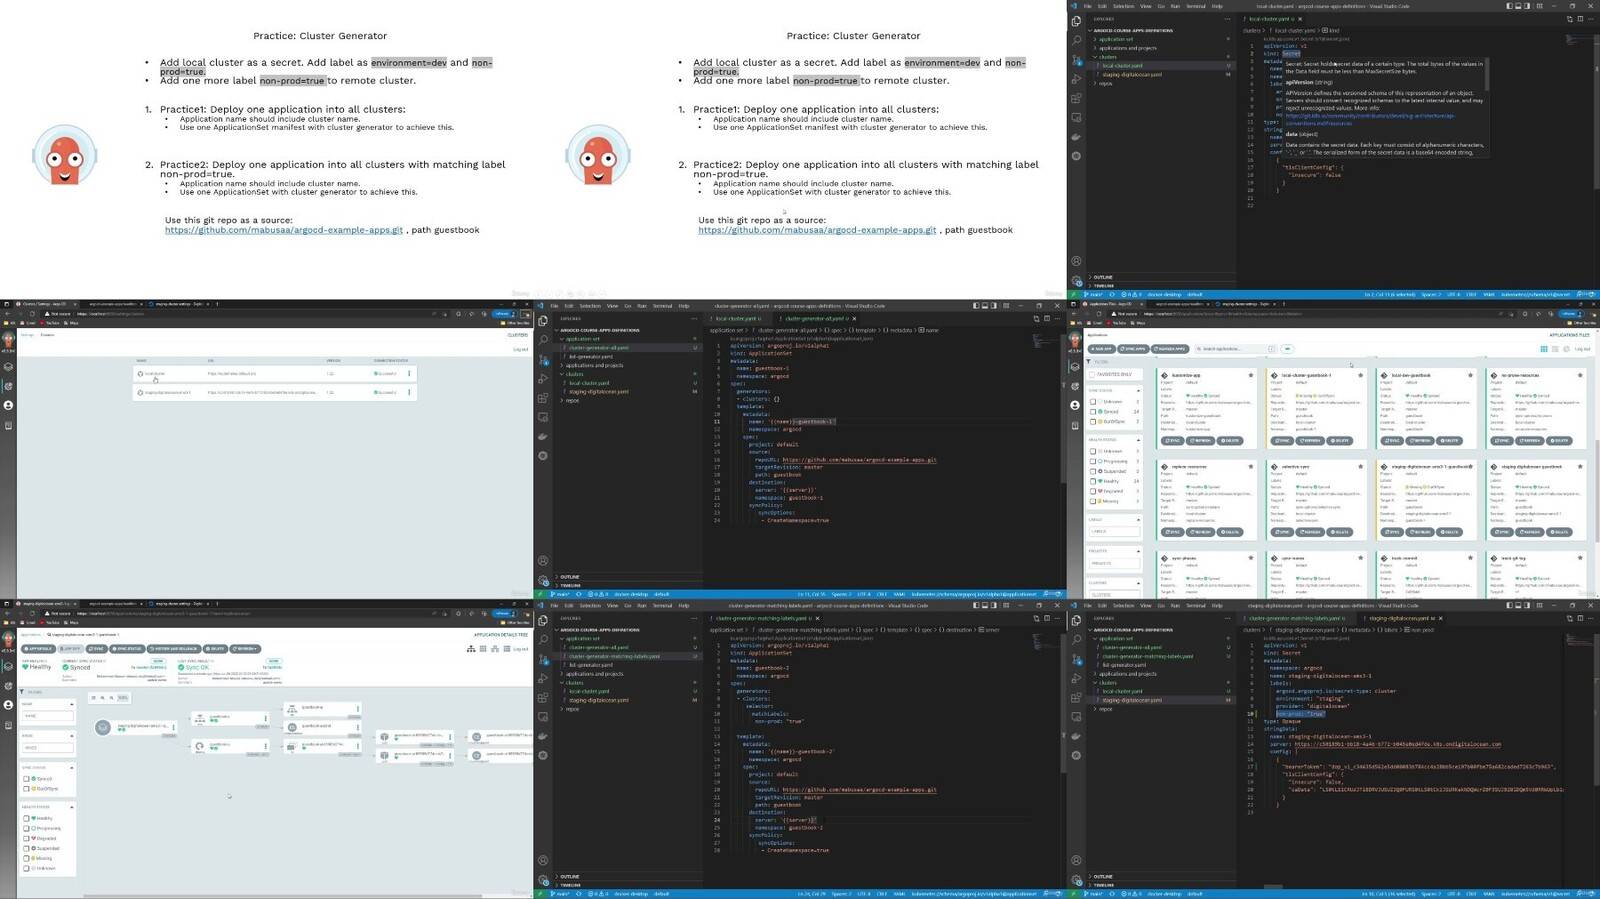Tick Synced sync-status filter on Applications tiles page
1600x899 pixels.
[1094, 412]
